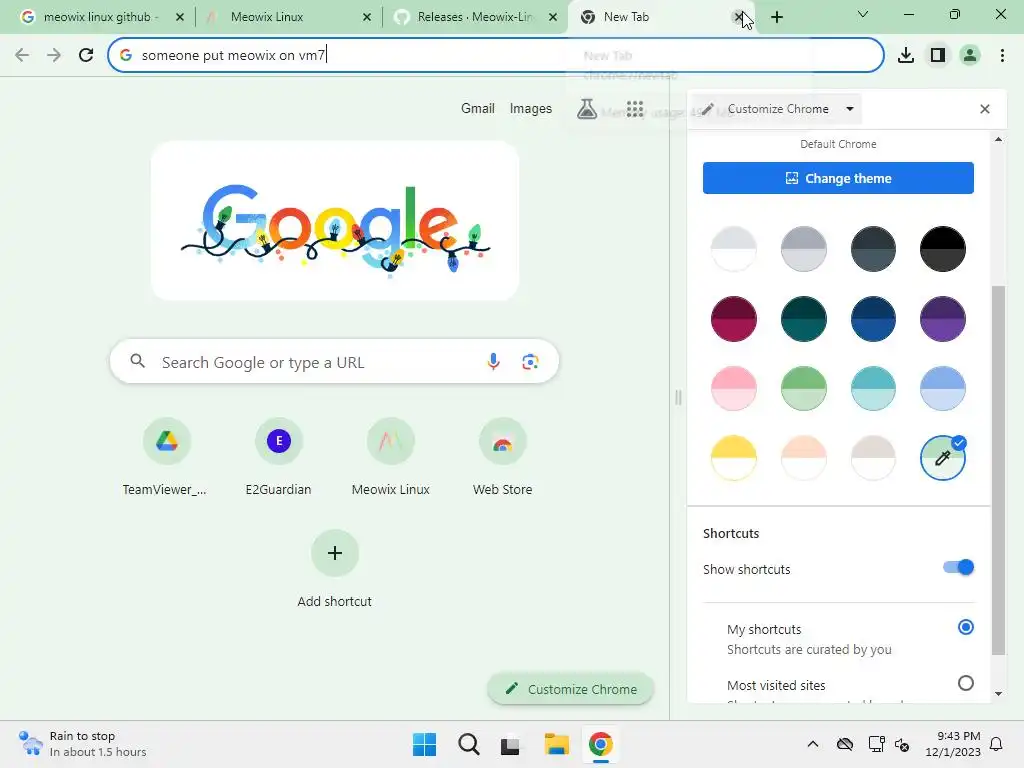Go back with the back arrow
Viewport: 1024px width, 768px height.
tap(22, 56)
